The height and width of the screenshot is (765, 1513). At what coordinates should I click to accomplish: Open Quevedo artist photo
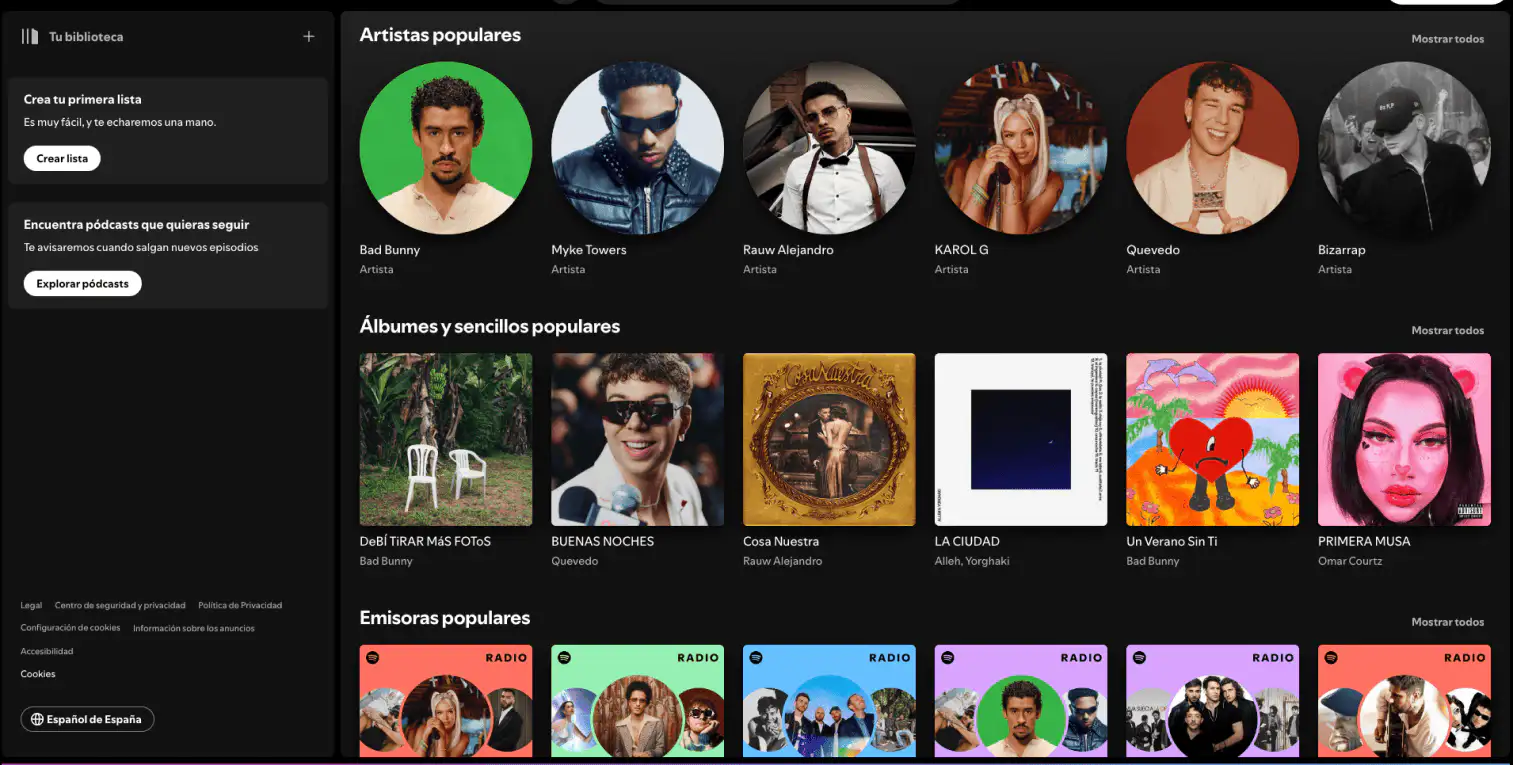(1213, 148)
